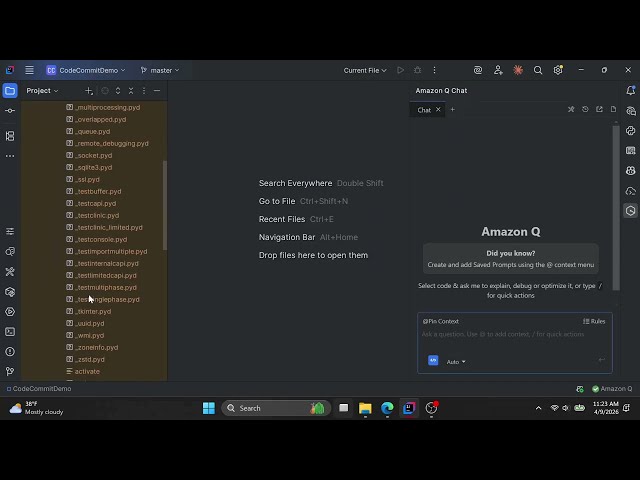Open Notifications bell icon
640x480 pixels.
pos(631,91)
